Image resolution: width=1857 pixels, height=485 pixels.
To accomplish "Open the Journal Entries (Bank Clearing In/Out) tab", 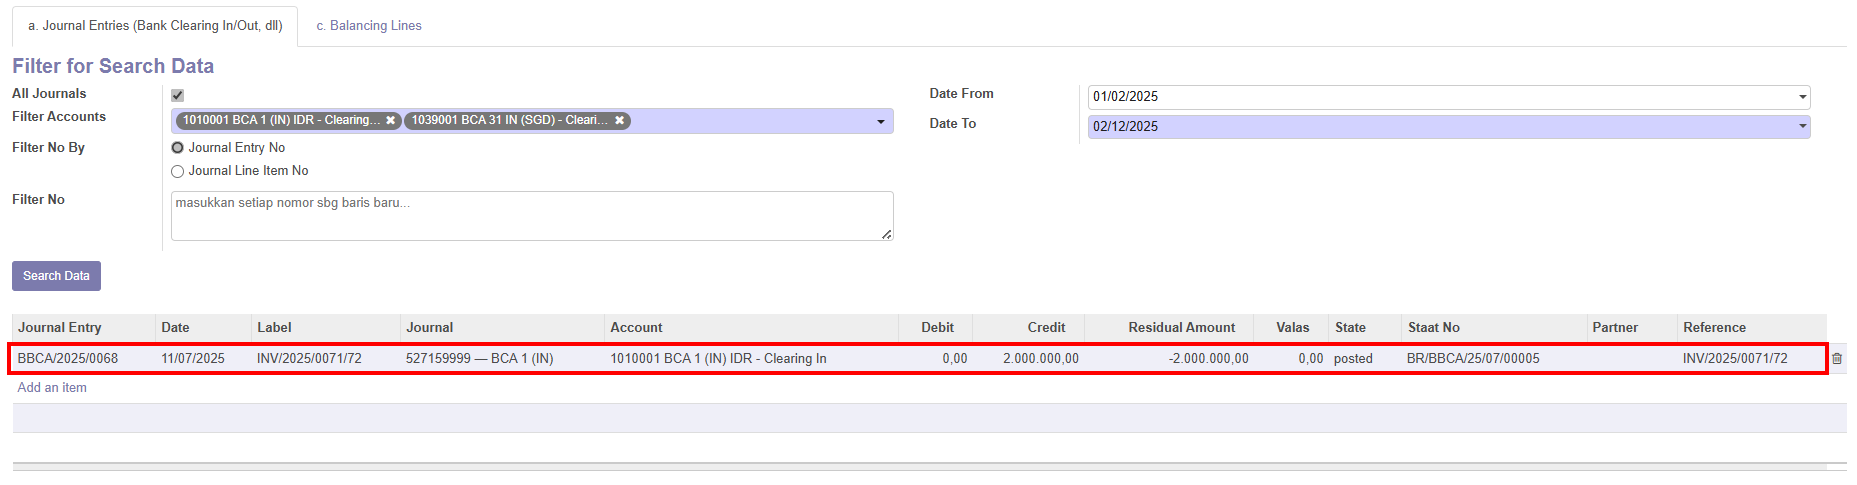I will pyautogui.click(x=155, y=26).
